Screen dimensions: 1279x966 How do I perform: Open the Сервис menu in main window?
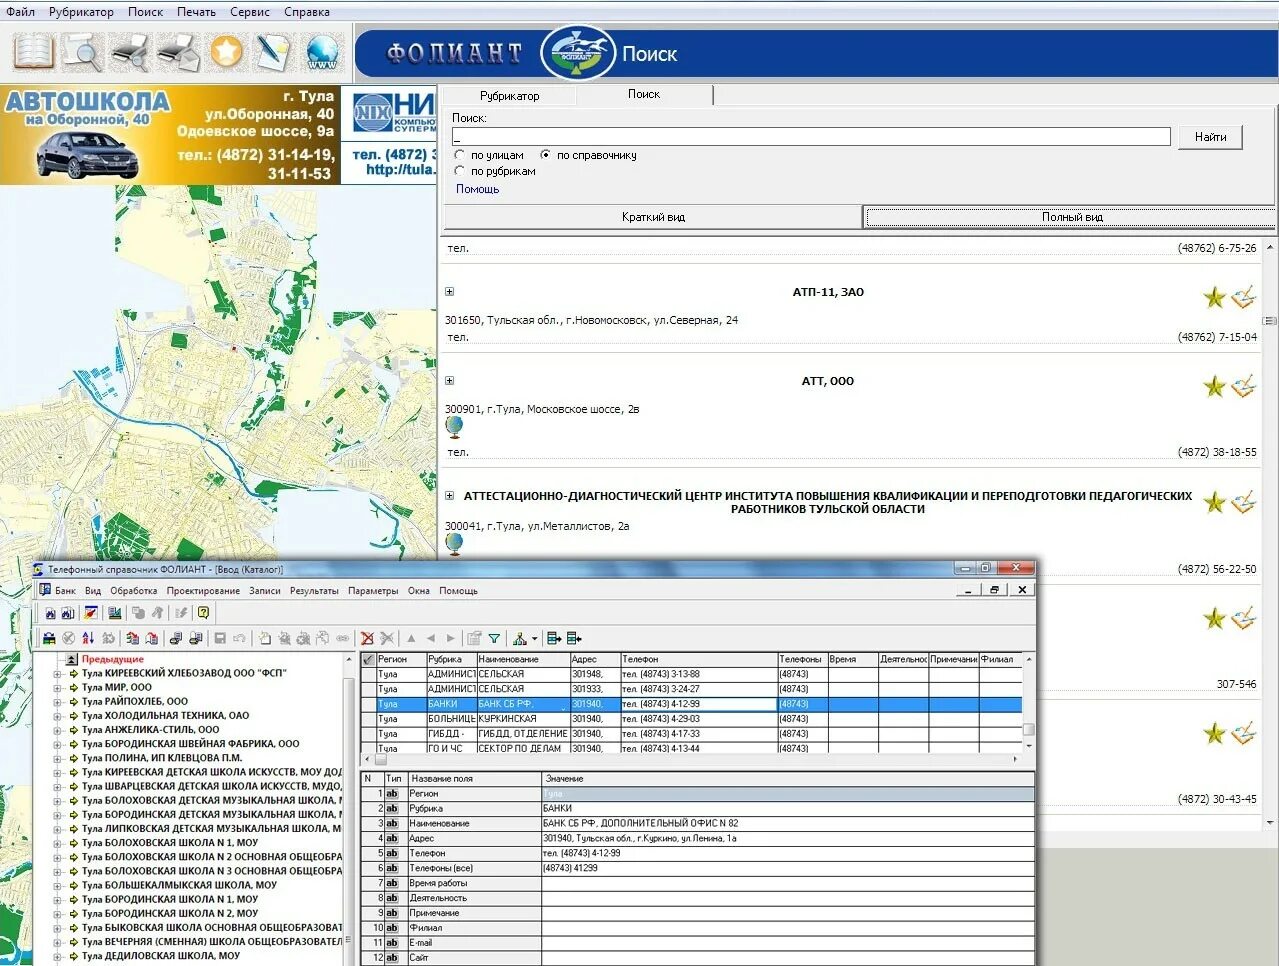tap(249, 12)
